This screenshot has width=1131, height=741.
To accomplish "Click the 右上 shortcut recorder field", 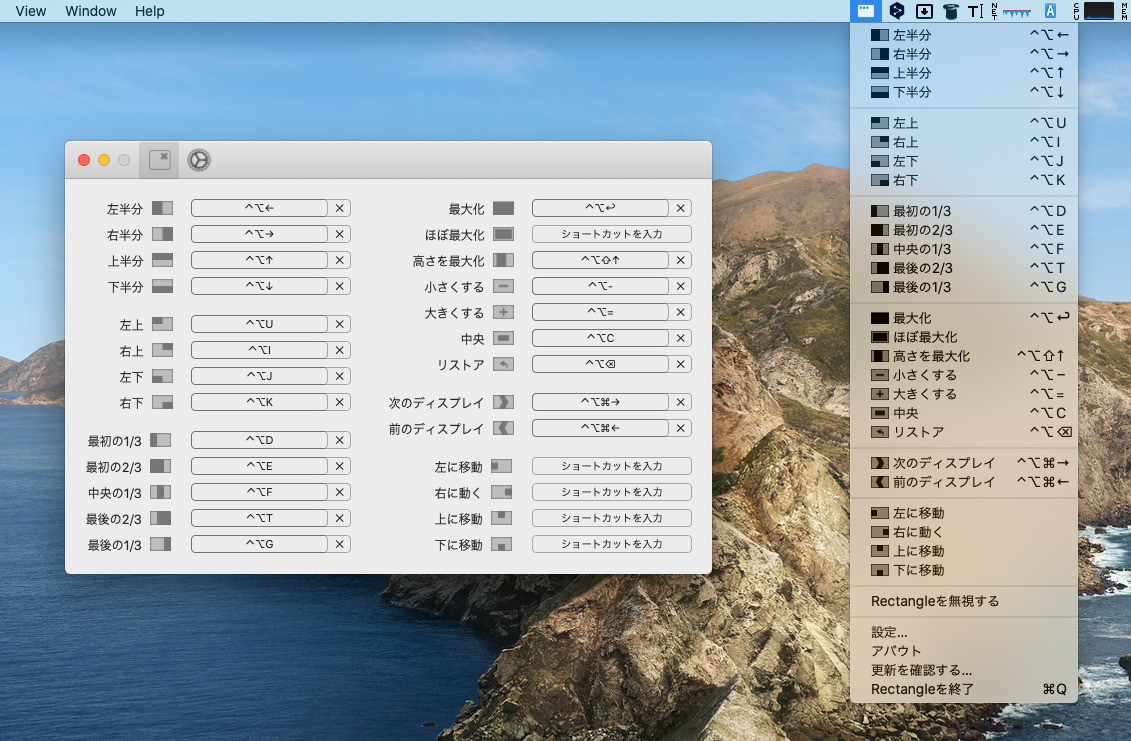I will pyautogui.click(x=259, y=351).
